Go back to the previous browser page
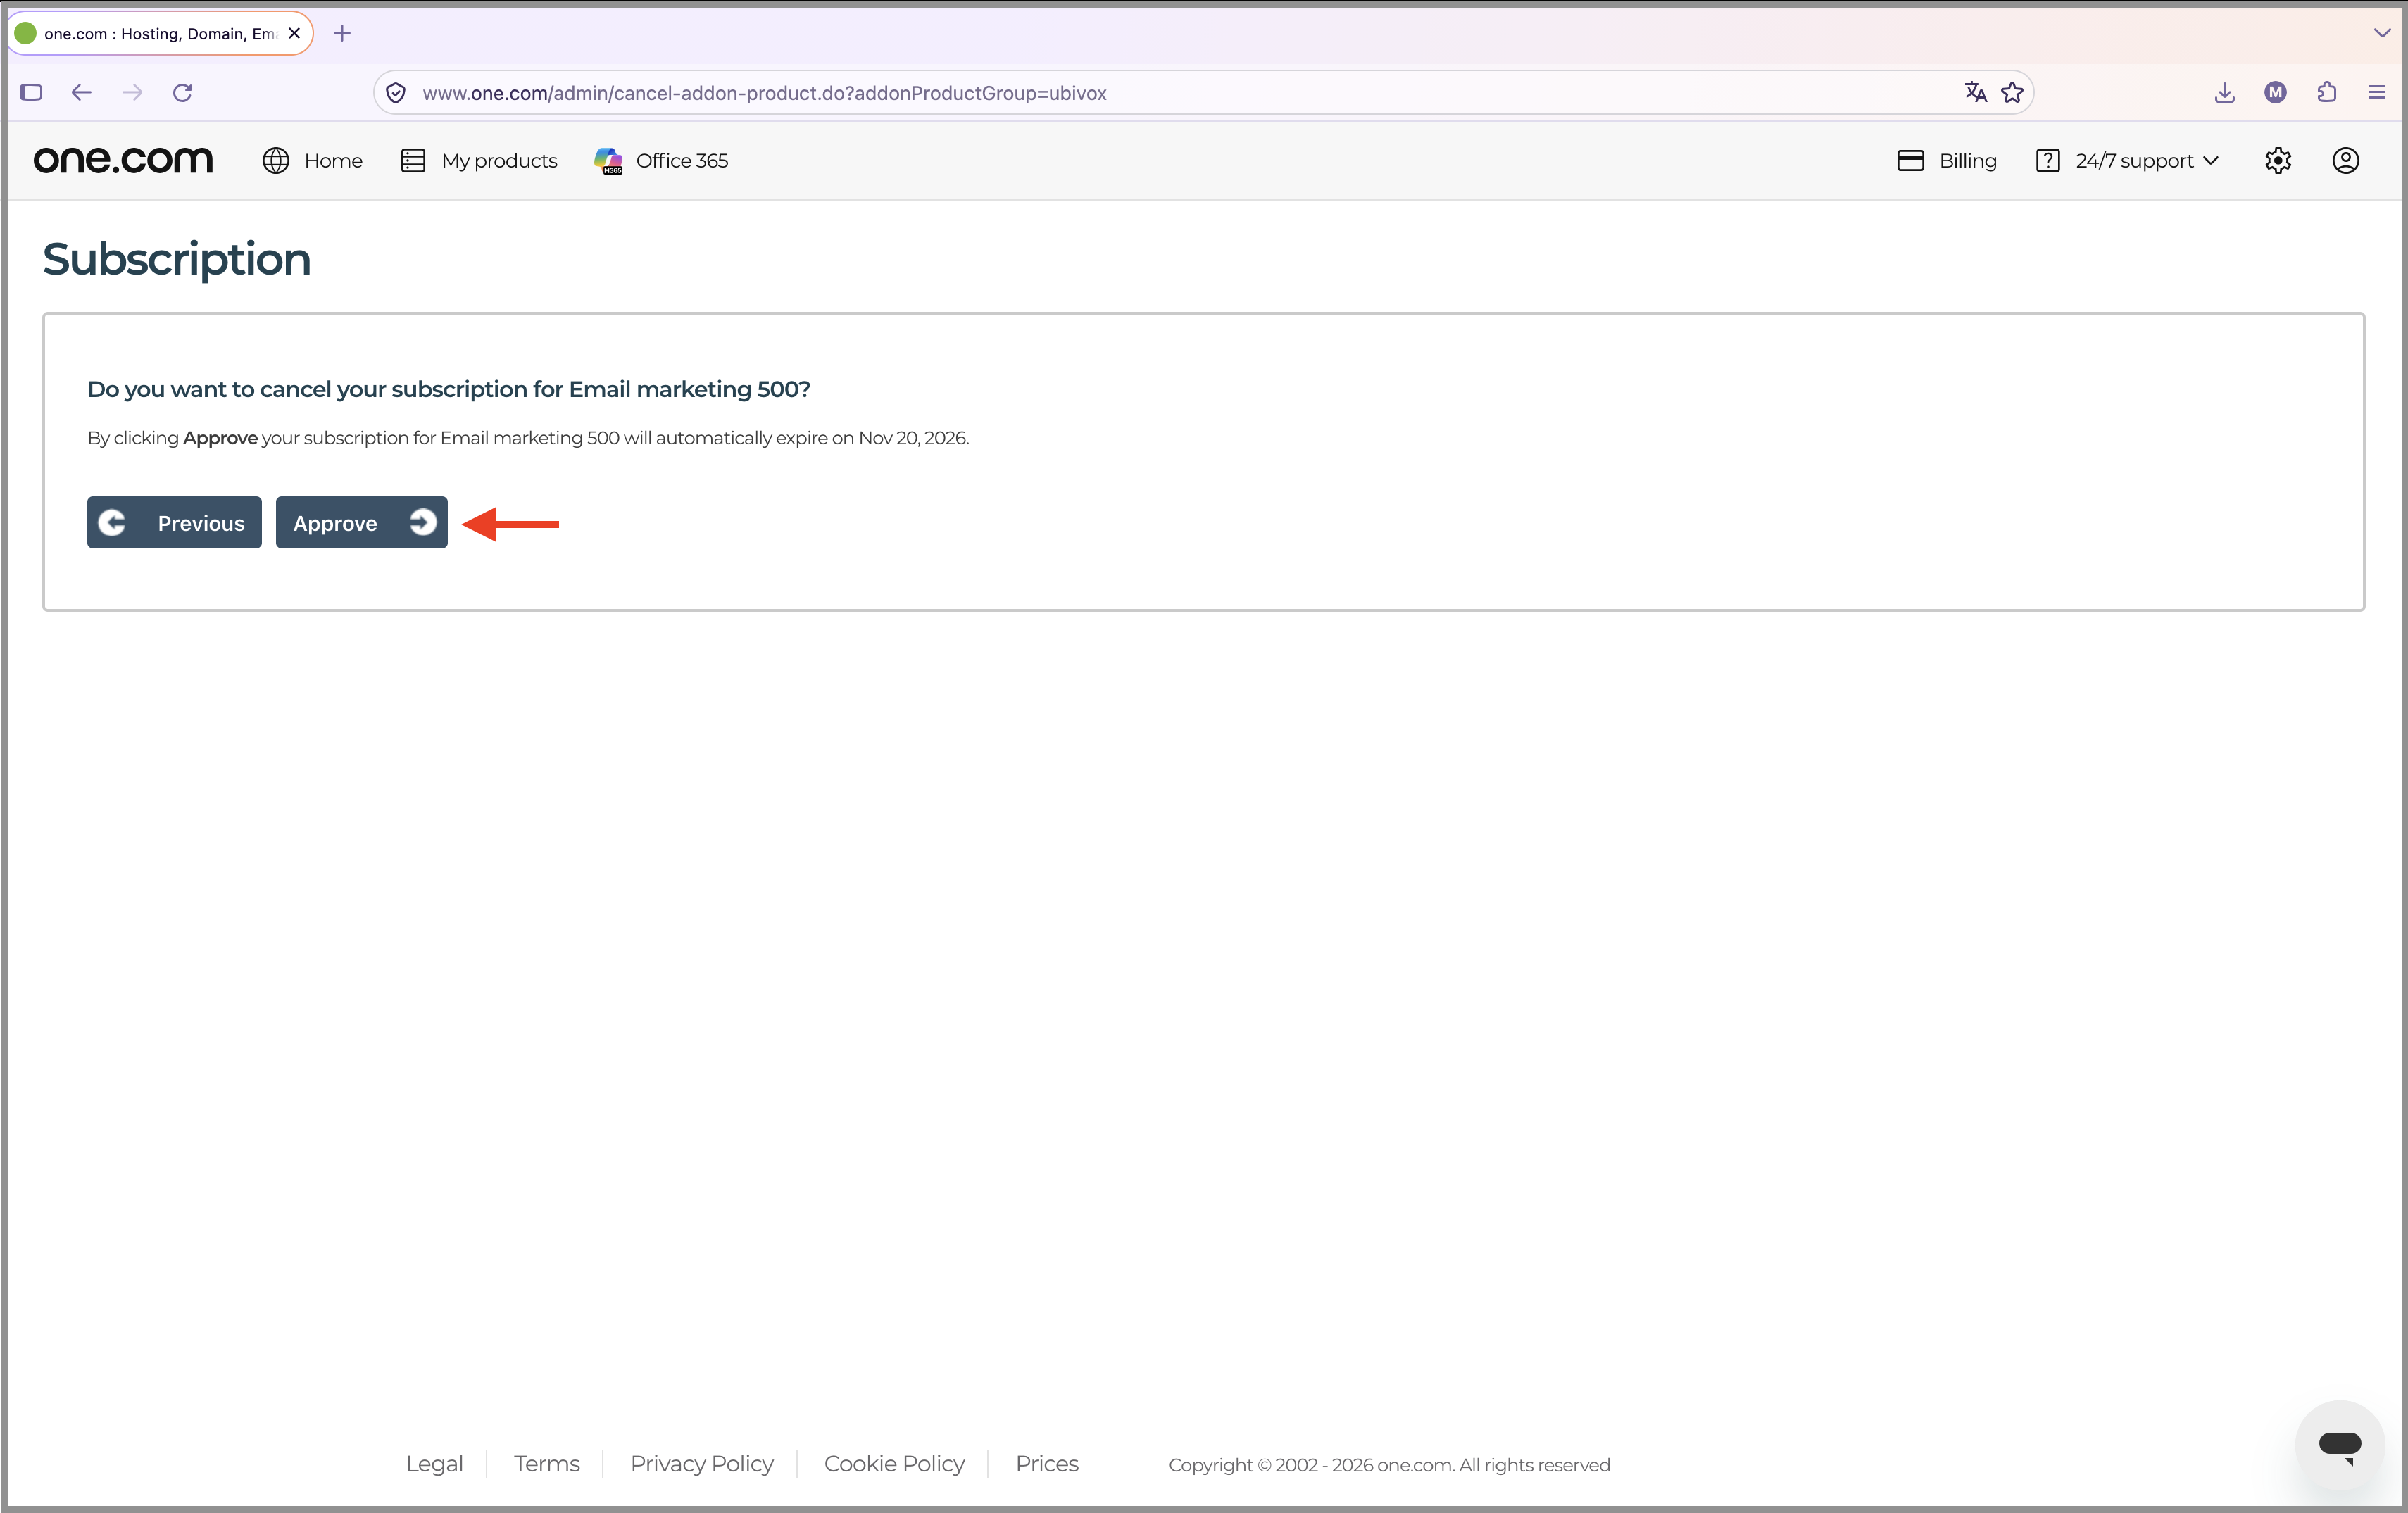This screenshot has height=1513, width=2408. [81, 92]
